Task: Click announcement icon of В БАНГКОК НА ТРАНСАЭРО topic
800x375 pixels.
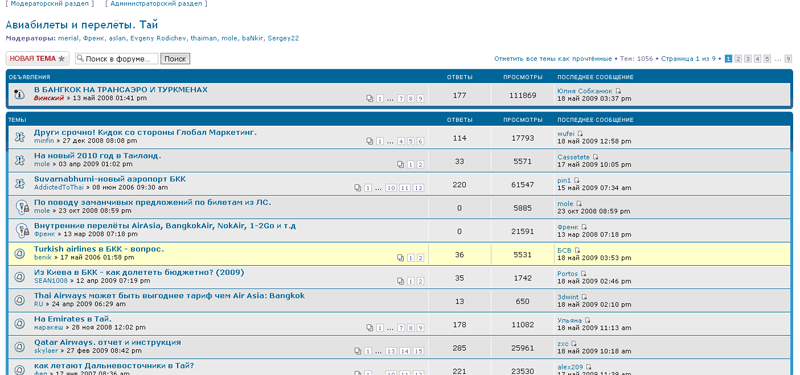Action: (19, 94)
